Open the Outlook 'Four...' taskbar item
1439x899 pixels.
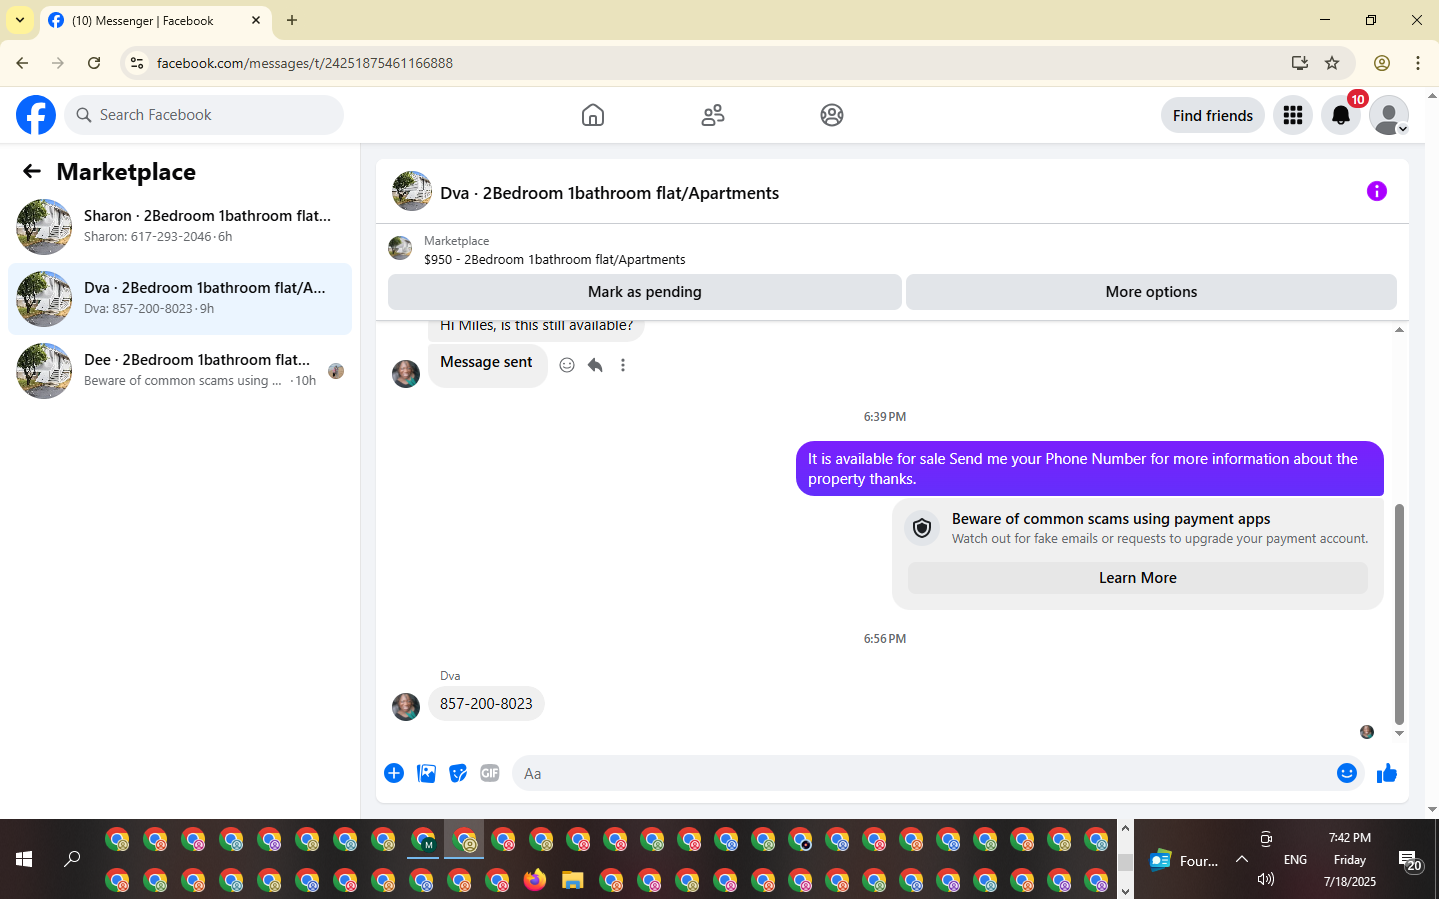click(x=1185, y=860)
